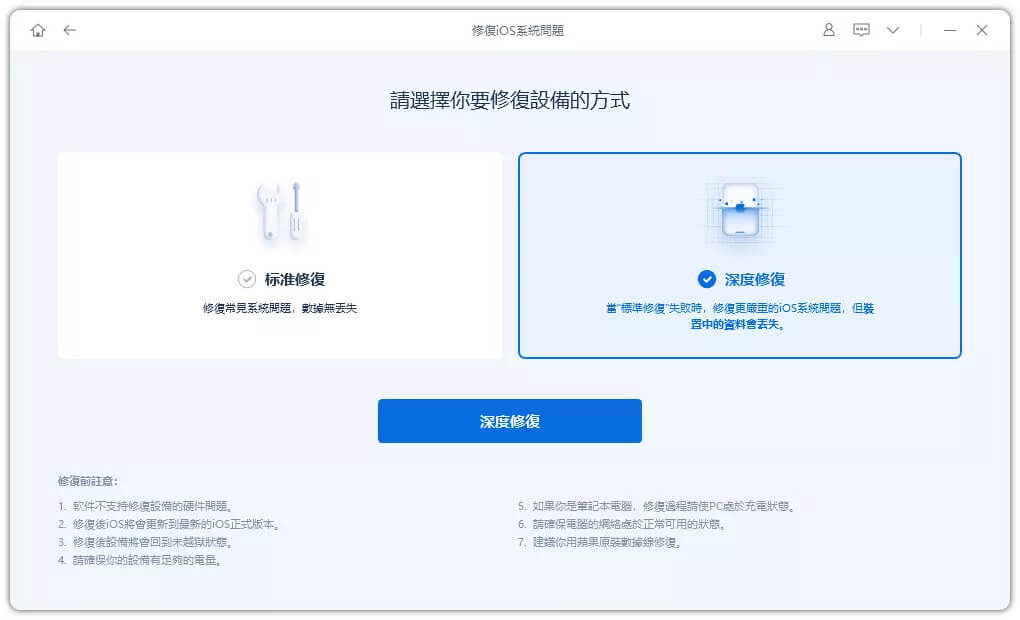Screen dimensions: 1020x620
Task: Click the standard repair description text
Action: click(x=280, y=308)
